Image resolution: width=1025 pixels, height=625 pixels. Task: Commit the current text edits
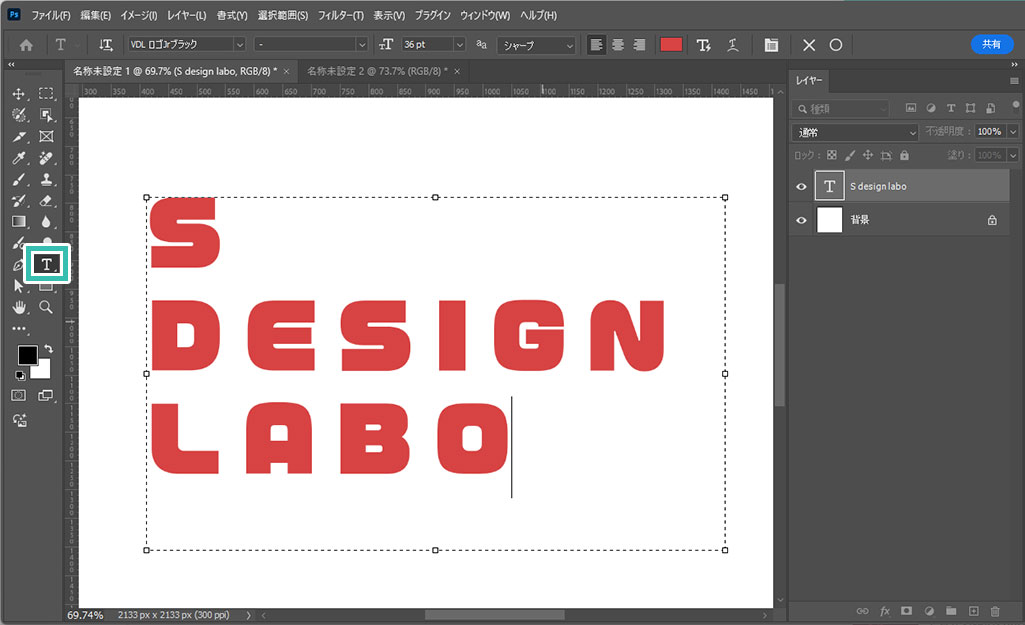[836, 44]
